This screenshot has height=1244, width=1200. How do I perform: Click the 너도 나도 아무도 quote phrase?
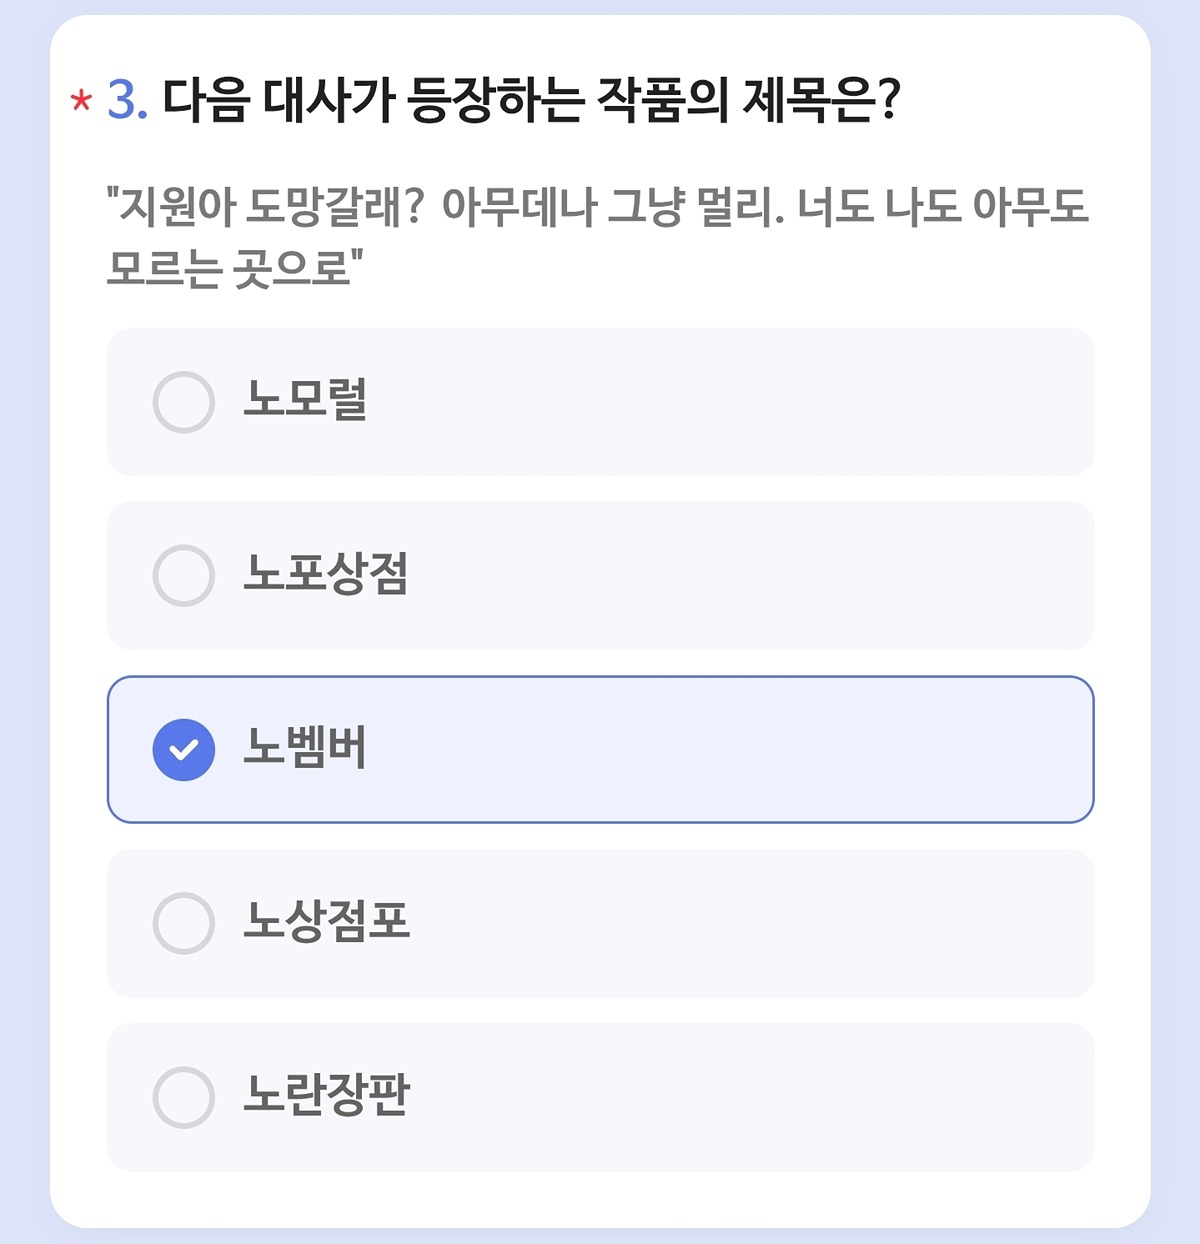942,207
